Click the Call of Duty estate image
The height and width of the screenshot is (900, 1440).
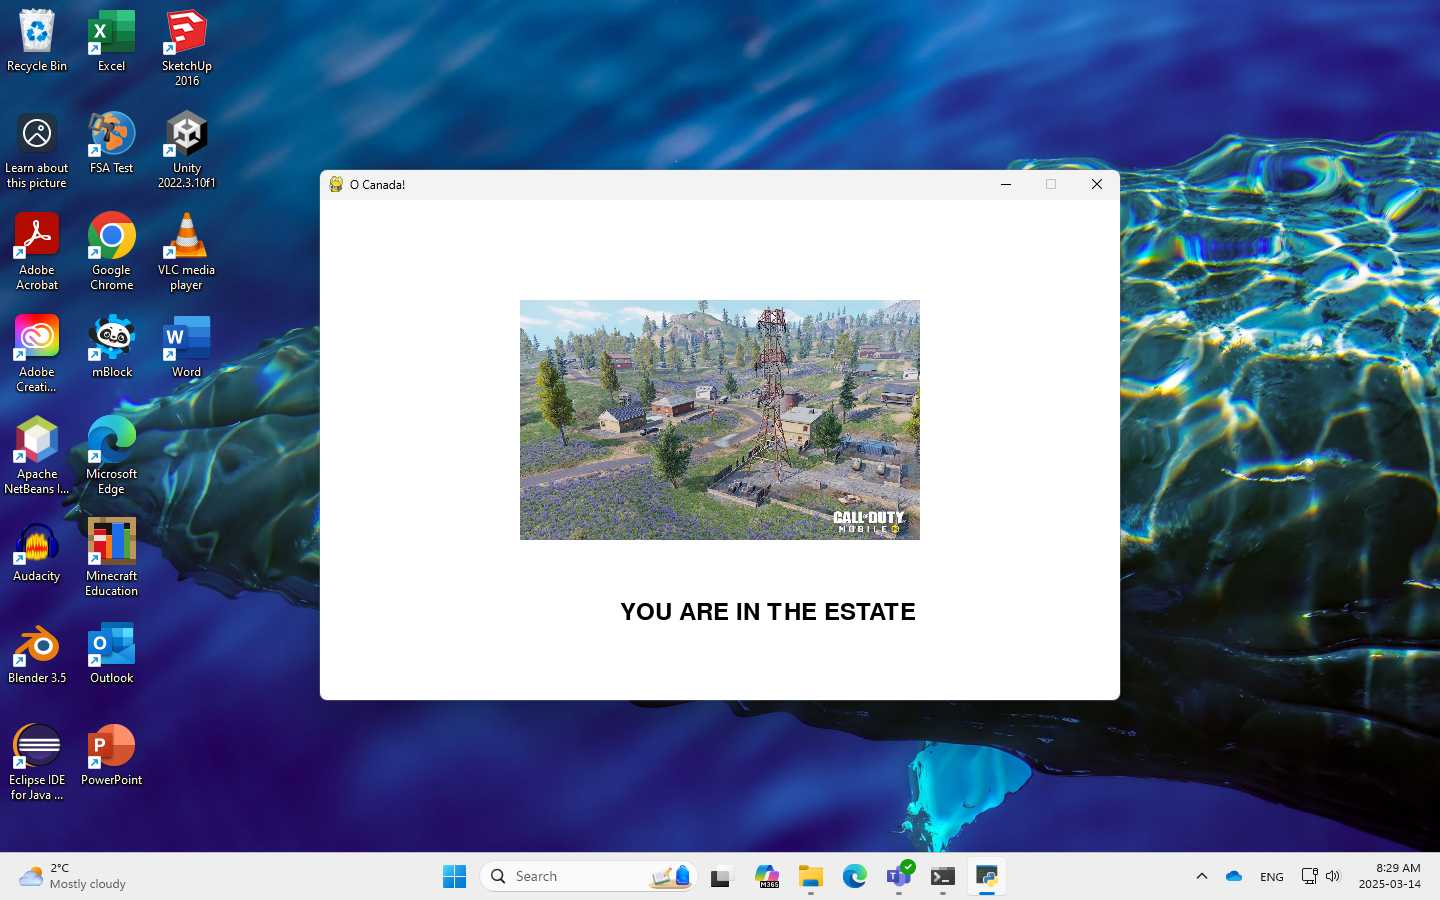720,420
